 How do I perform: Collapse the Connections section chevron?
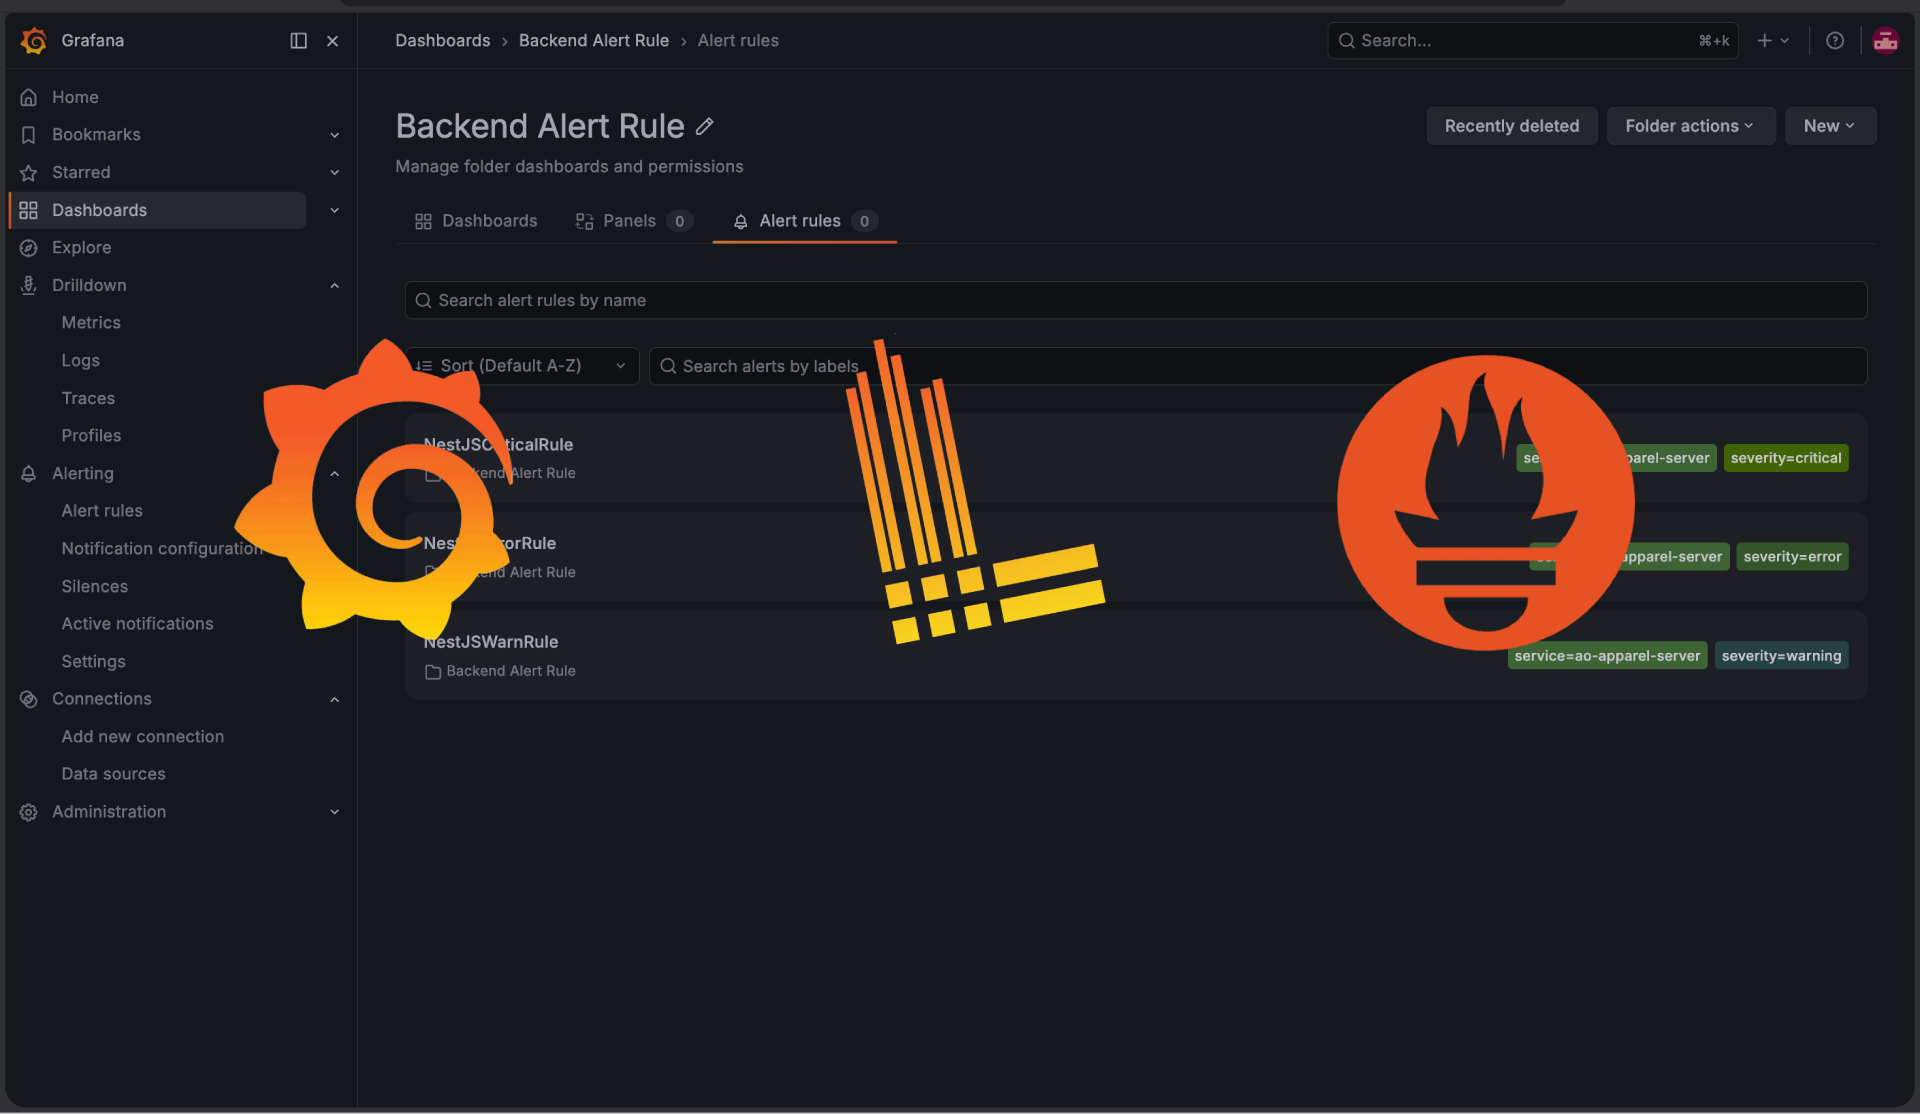(335, 700)
